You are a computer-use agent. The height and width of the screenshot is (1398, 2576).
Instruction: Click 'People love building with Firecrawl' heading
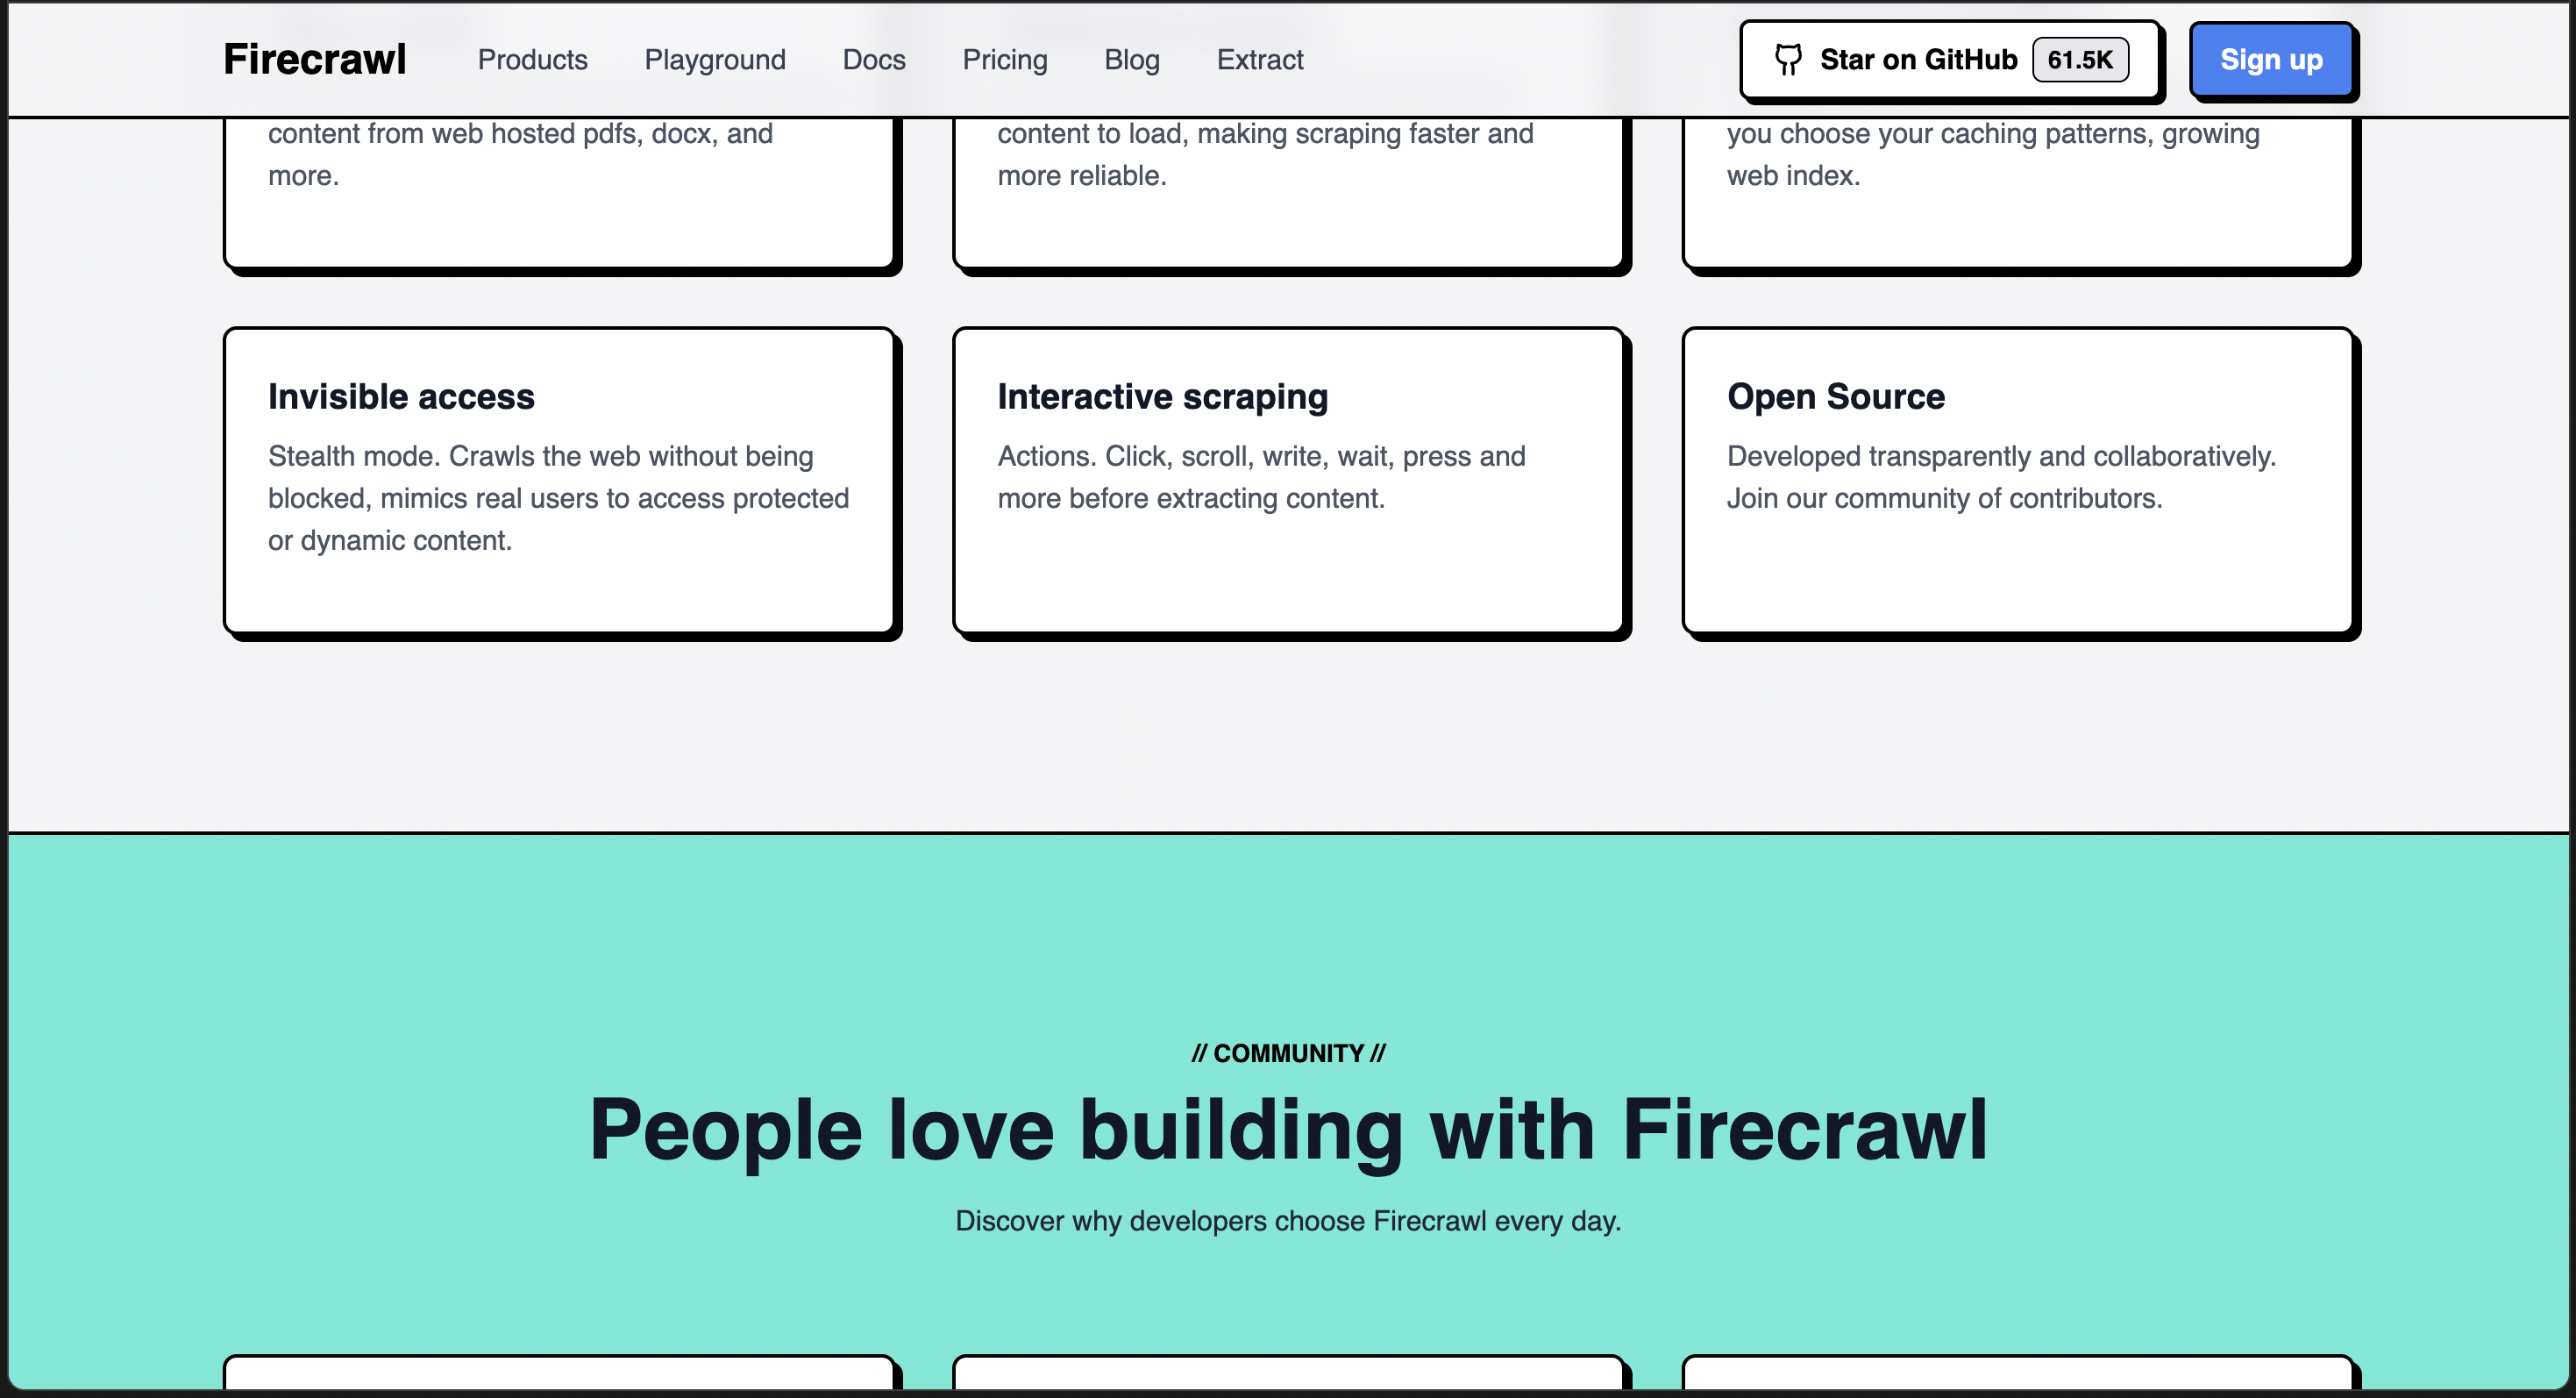click(x=1288, y=1130)
